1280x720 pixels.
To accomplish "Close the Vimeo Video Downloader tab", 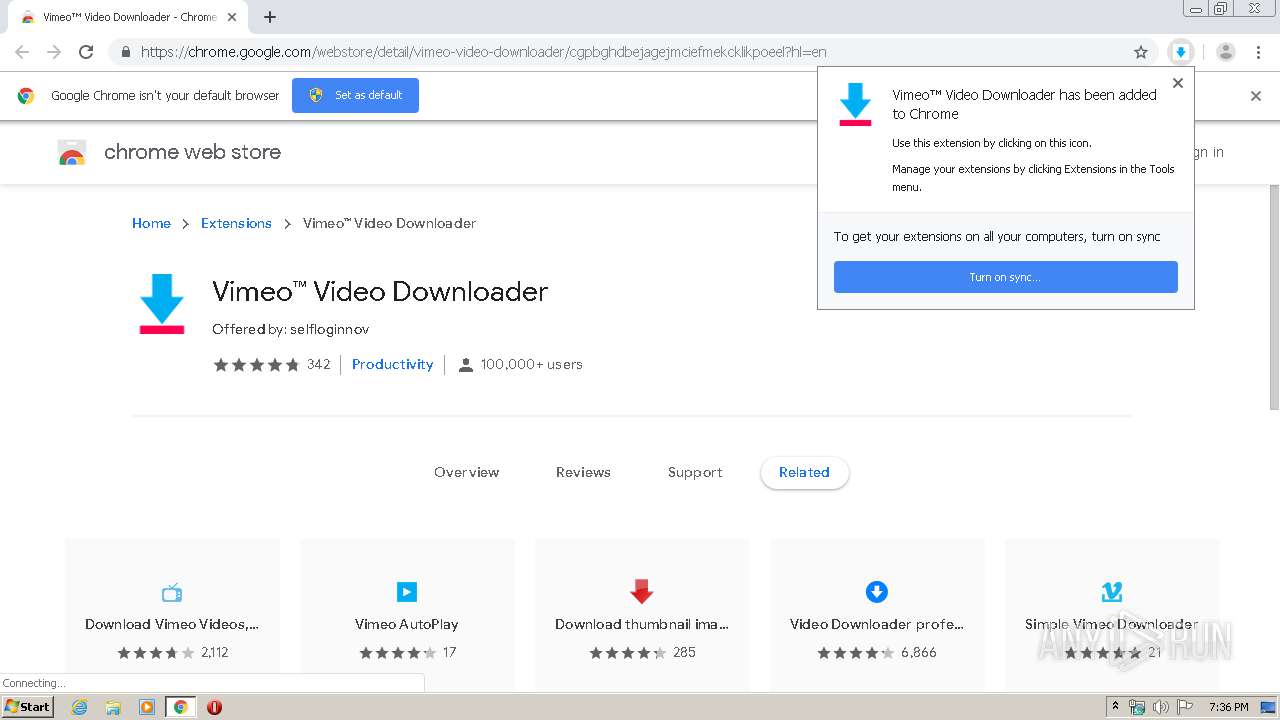I will (231, 17).
